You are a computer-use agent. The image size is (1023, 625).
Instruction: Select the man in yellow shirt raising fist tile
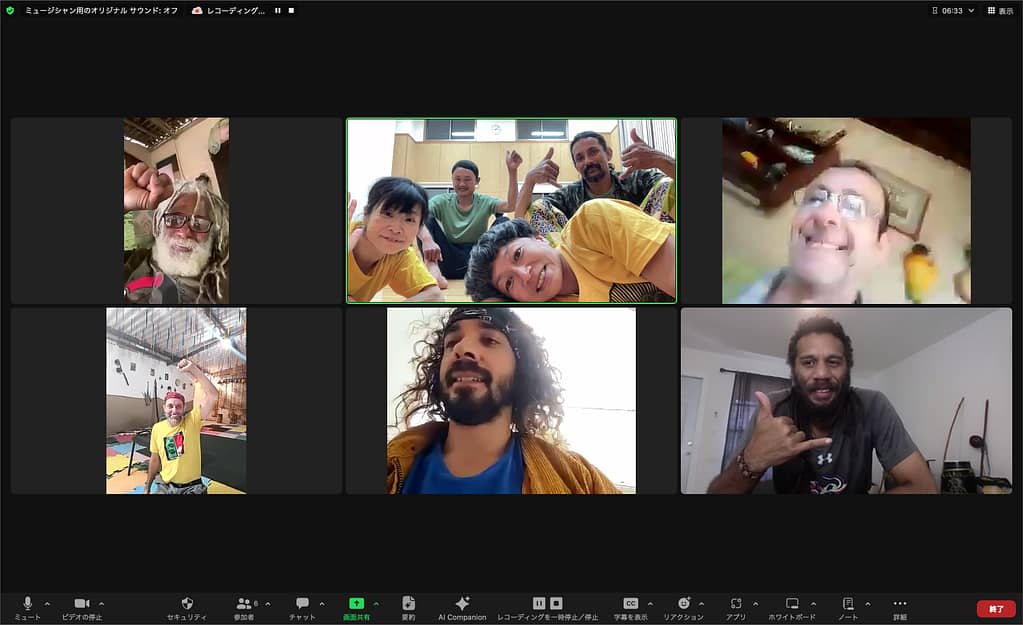[176, 401]
